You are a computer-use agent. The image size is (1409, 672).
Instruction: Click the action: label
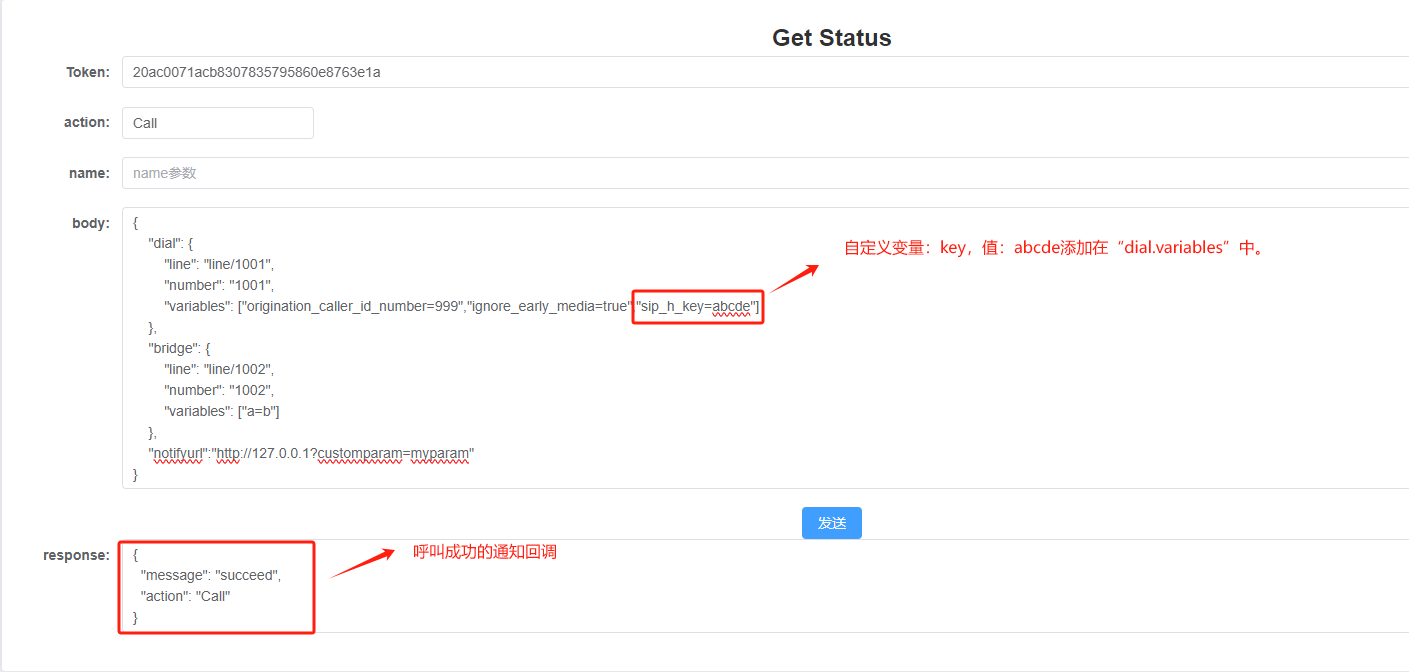pyautogui.click(x=86, y=122)
